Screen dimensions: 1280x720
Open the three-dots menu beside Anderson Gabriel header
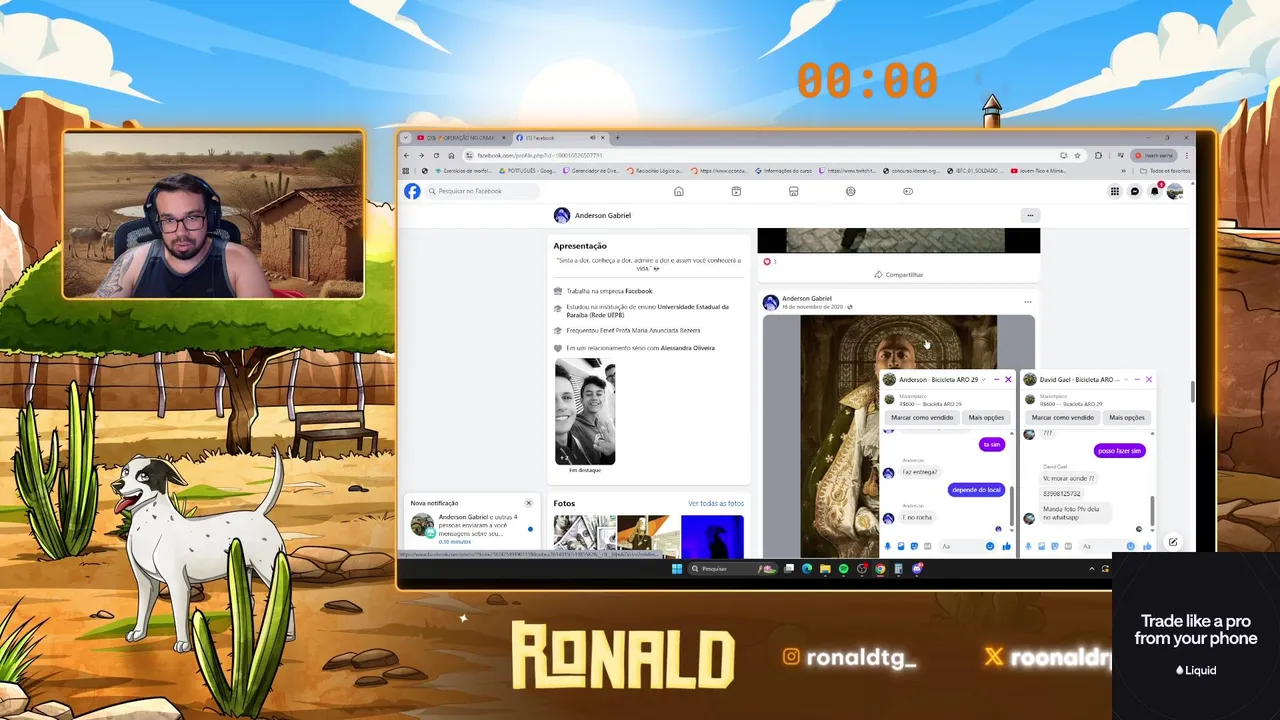[1029, 215]
